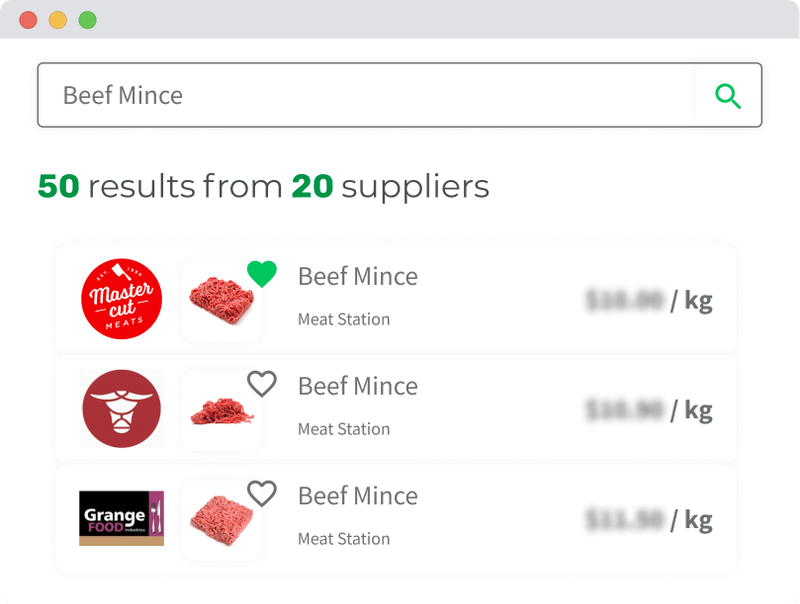Screen dimensions: 800x604
Task: Click the yellow minimize window dot
Action: 58,18
